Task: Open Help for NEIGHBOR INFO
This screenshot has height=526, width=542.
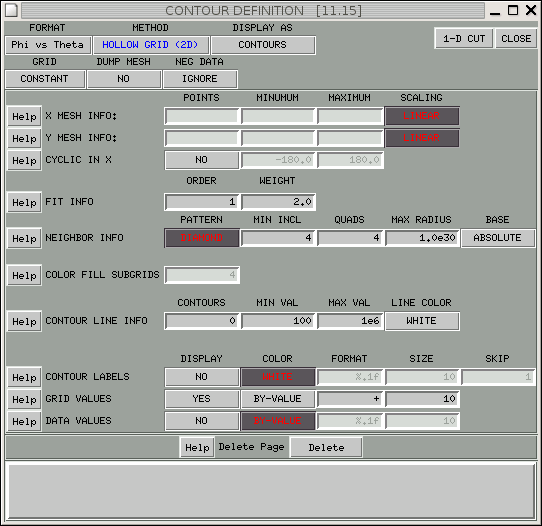Action: [x=24, y=238]
